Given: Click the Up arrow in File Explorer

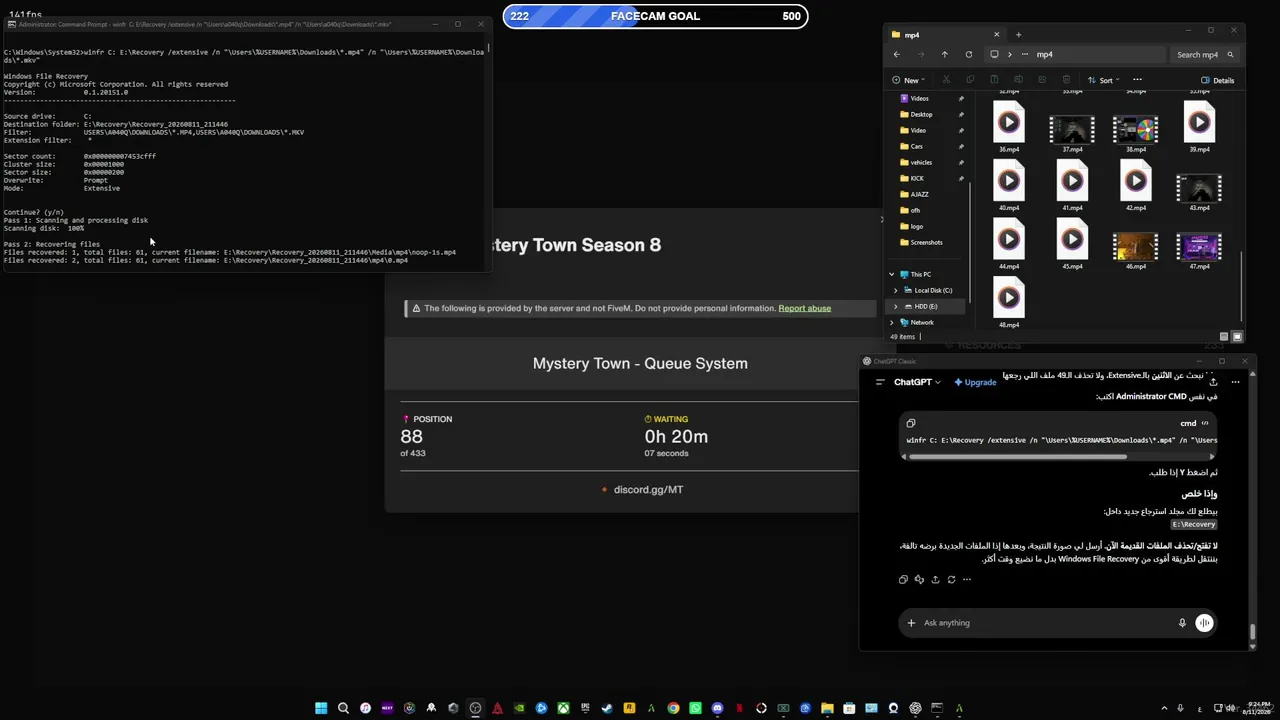Looking at the screenshot, I should [944, 55].
